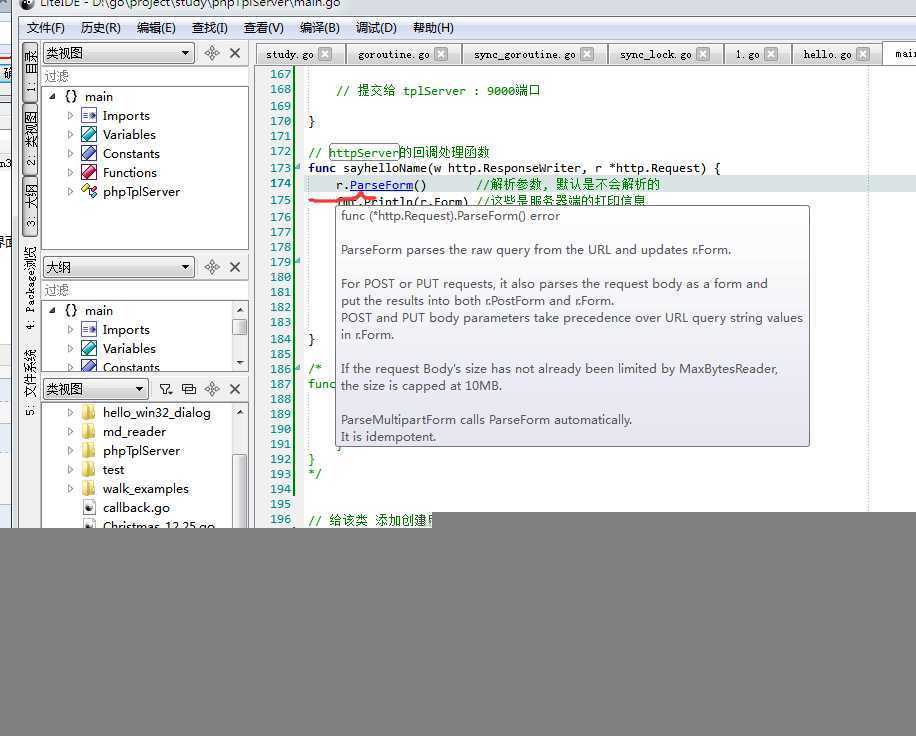This screenshot has height=736, width=916.
Task: Close the sync_goroutine.go tab
Action: pos(587,54)
